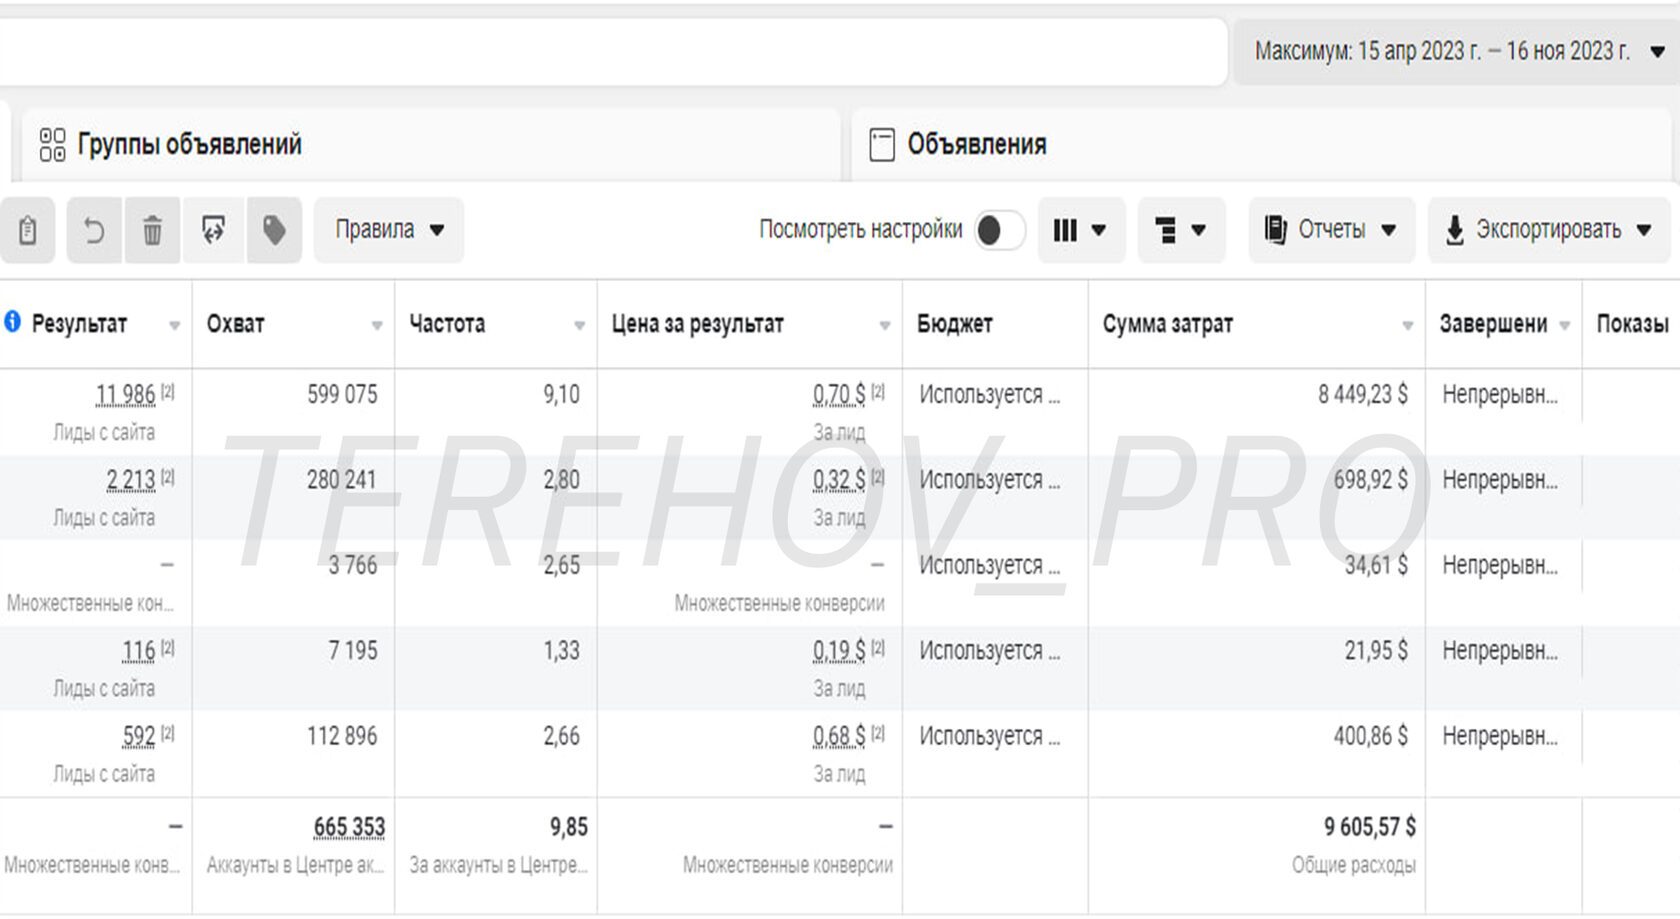The width and height of the screenshot is (1680, 919).
Task: Click the total spend 9 605,57 $
Action: point(1370,827)
